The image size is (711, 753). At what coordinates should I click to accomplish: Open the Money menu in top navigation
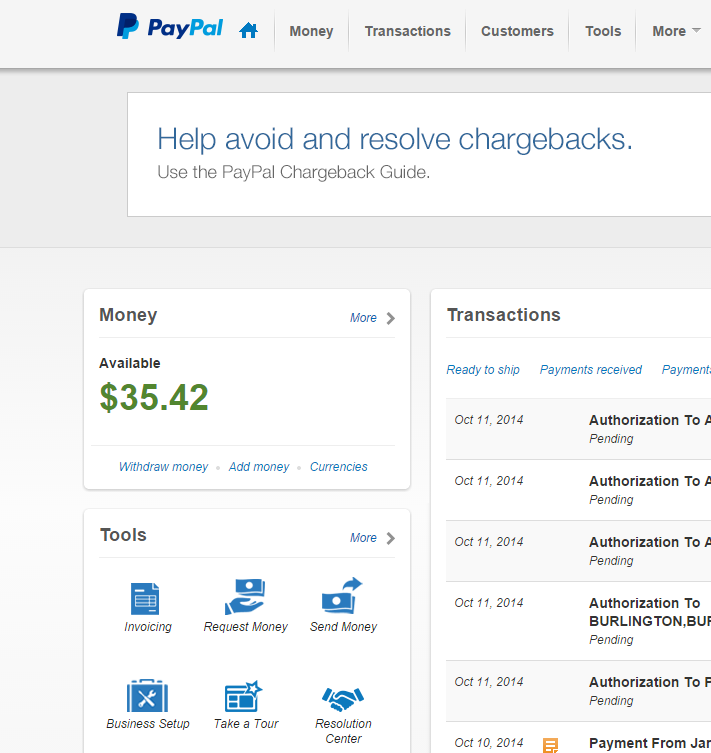click(311, 31)
